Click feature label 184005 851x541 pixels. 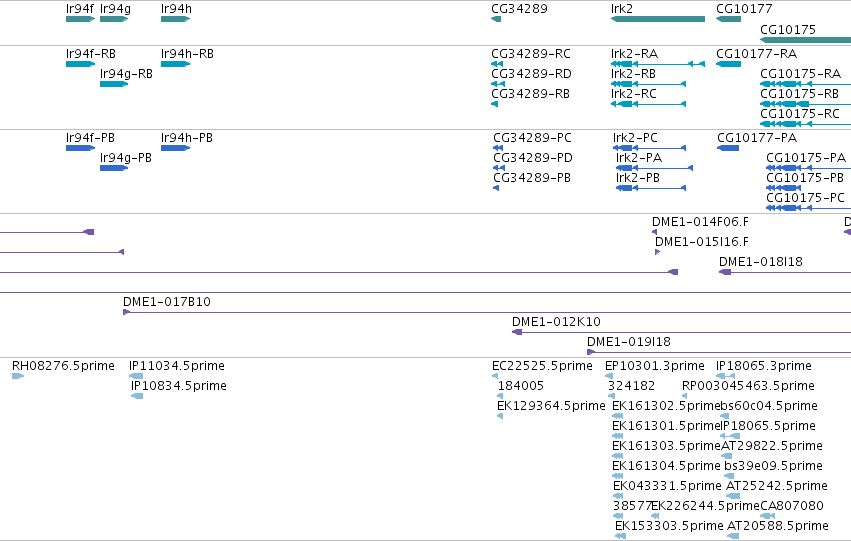(520, 386)
